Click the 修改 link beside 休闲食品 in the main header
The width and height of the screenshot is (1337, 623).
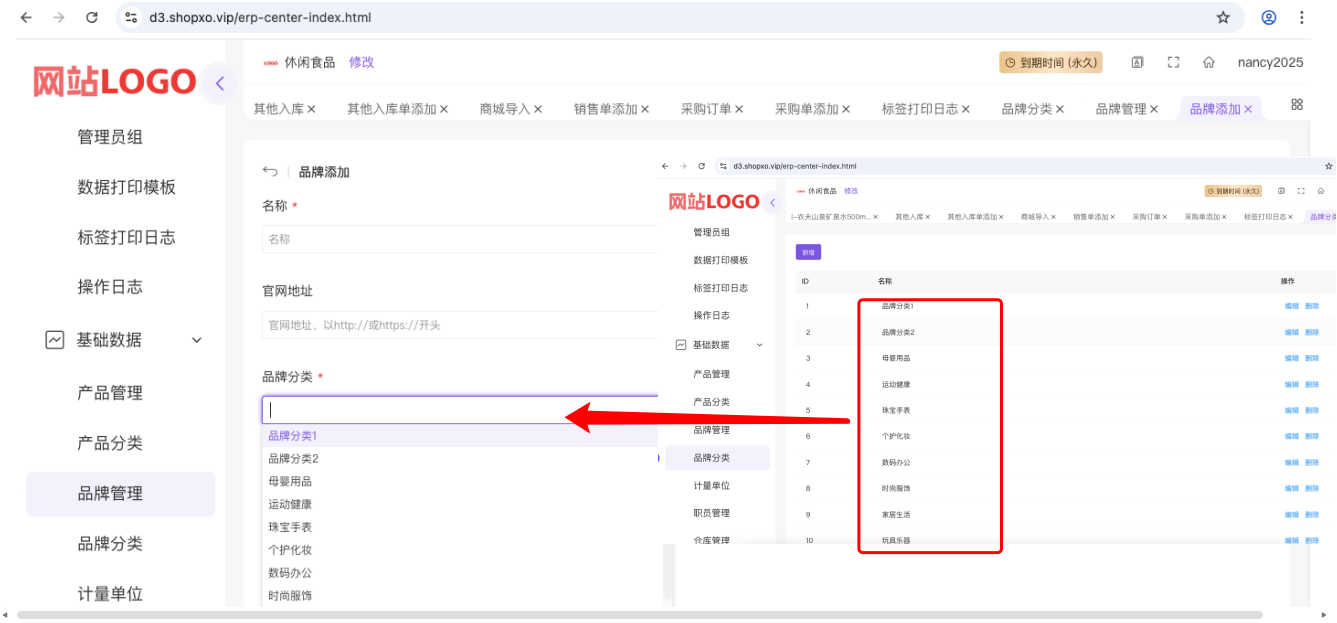pos(361,62)
